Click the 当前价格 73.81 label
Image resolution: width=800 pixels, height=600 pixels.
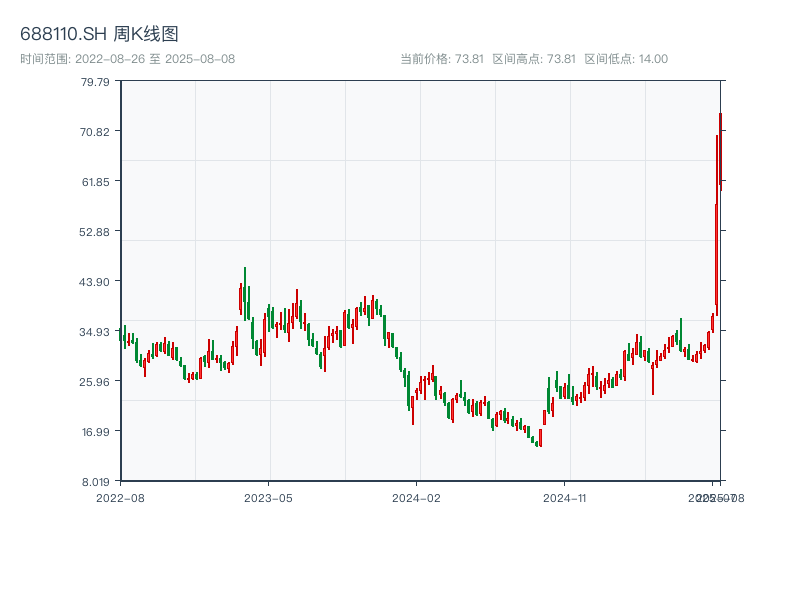442,59
